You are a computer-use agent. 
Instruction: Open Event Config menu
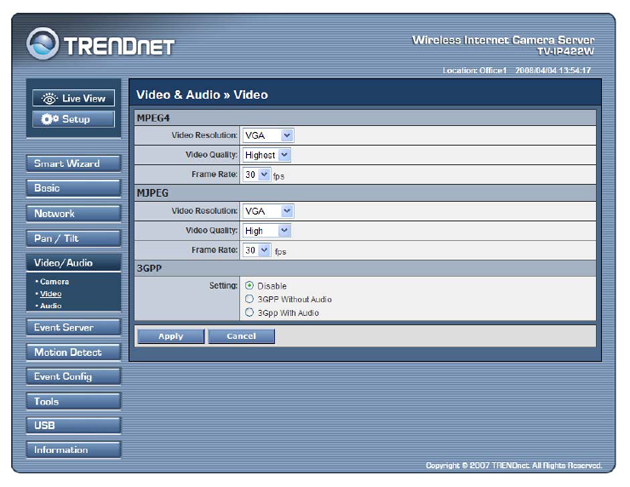pos(74,377)
